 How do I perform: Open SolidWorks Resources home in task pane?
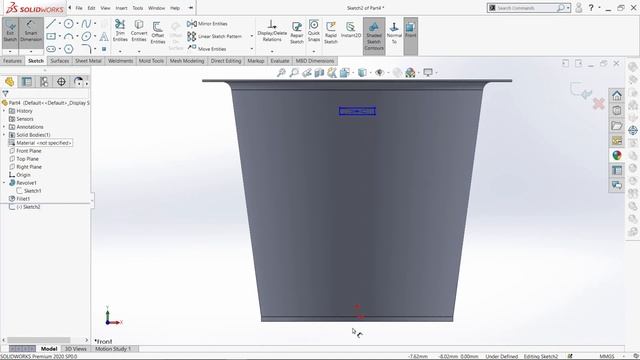click(x=617, y=96)
